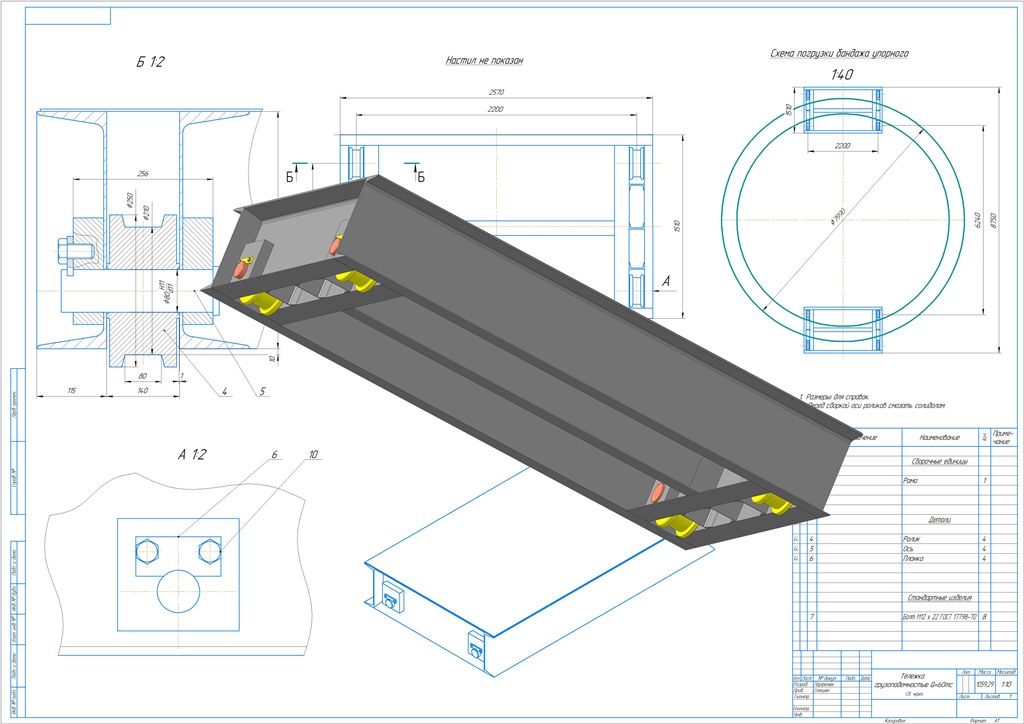Click the vertical "1510" dimension beside arrow "А"
This screenshot has height=724, width=1024.
point(678,227)
